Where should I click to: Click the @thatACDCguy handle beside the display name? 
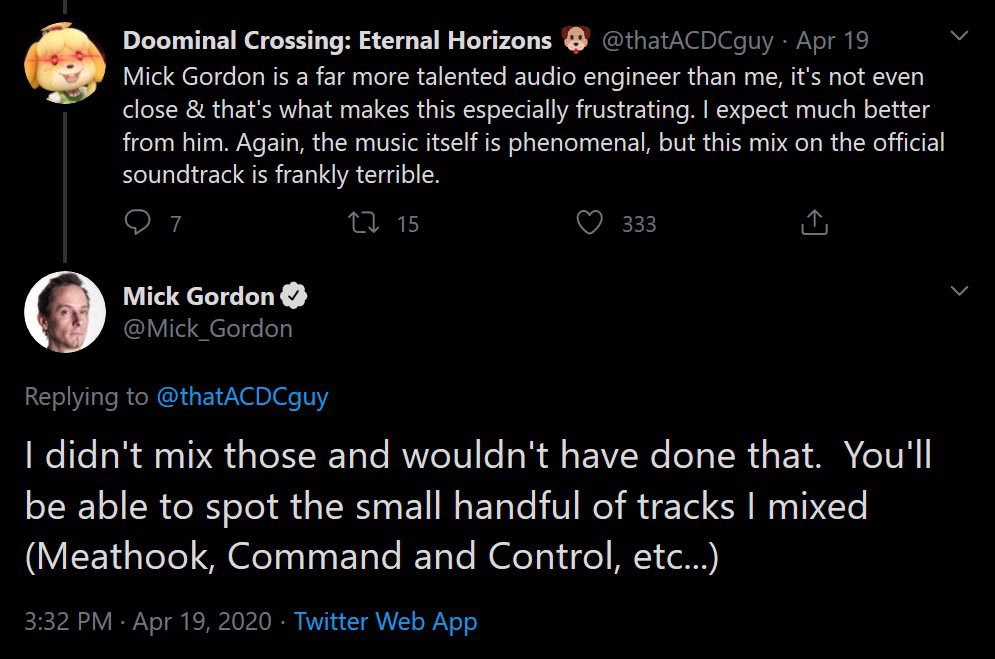(x=686, y=41)
